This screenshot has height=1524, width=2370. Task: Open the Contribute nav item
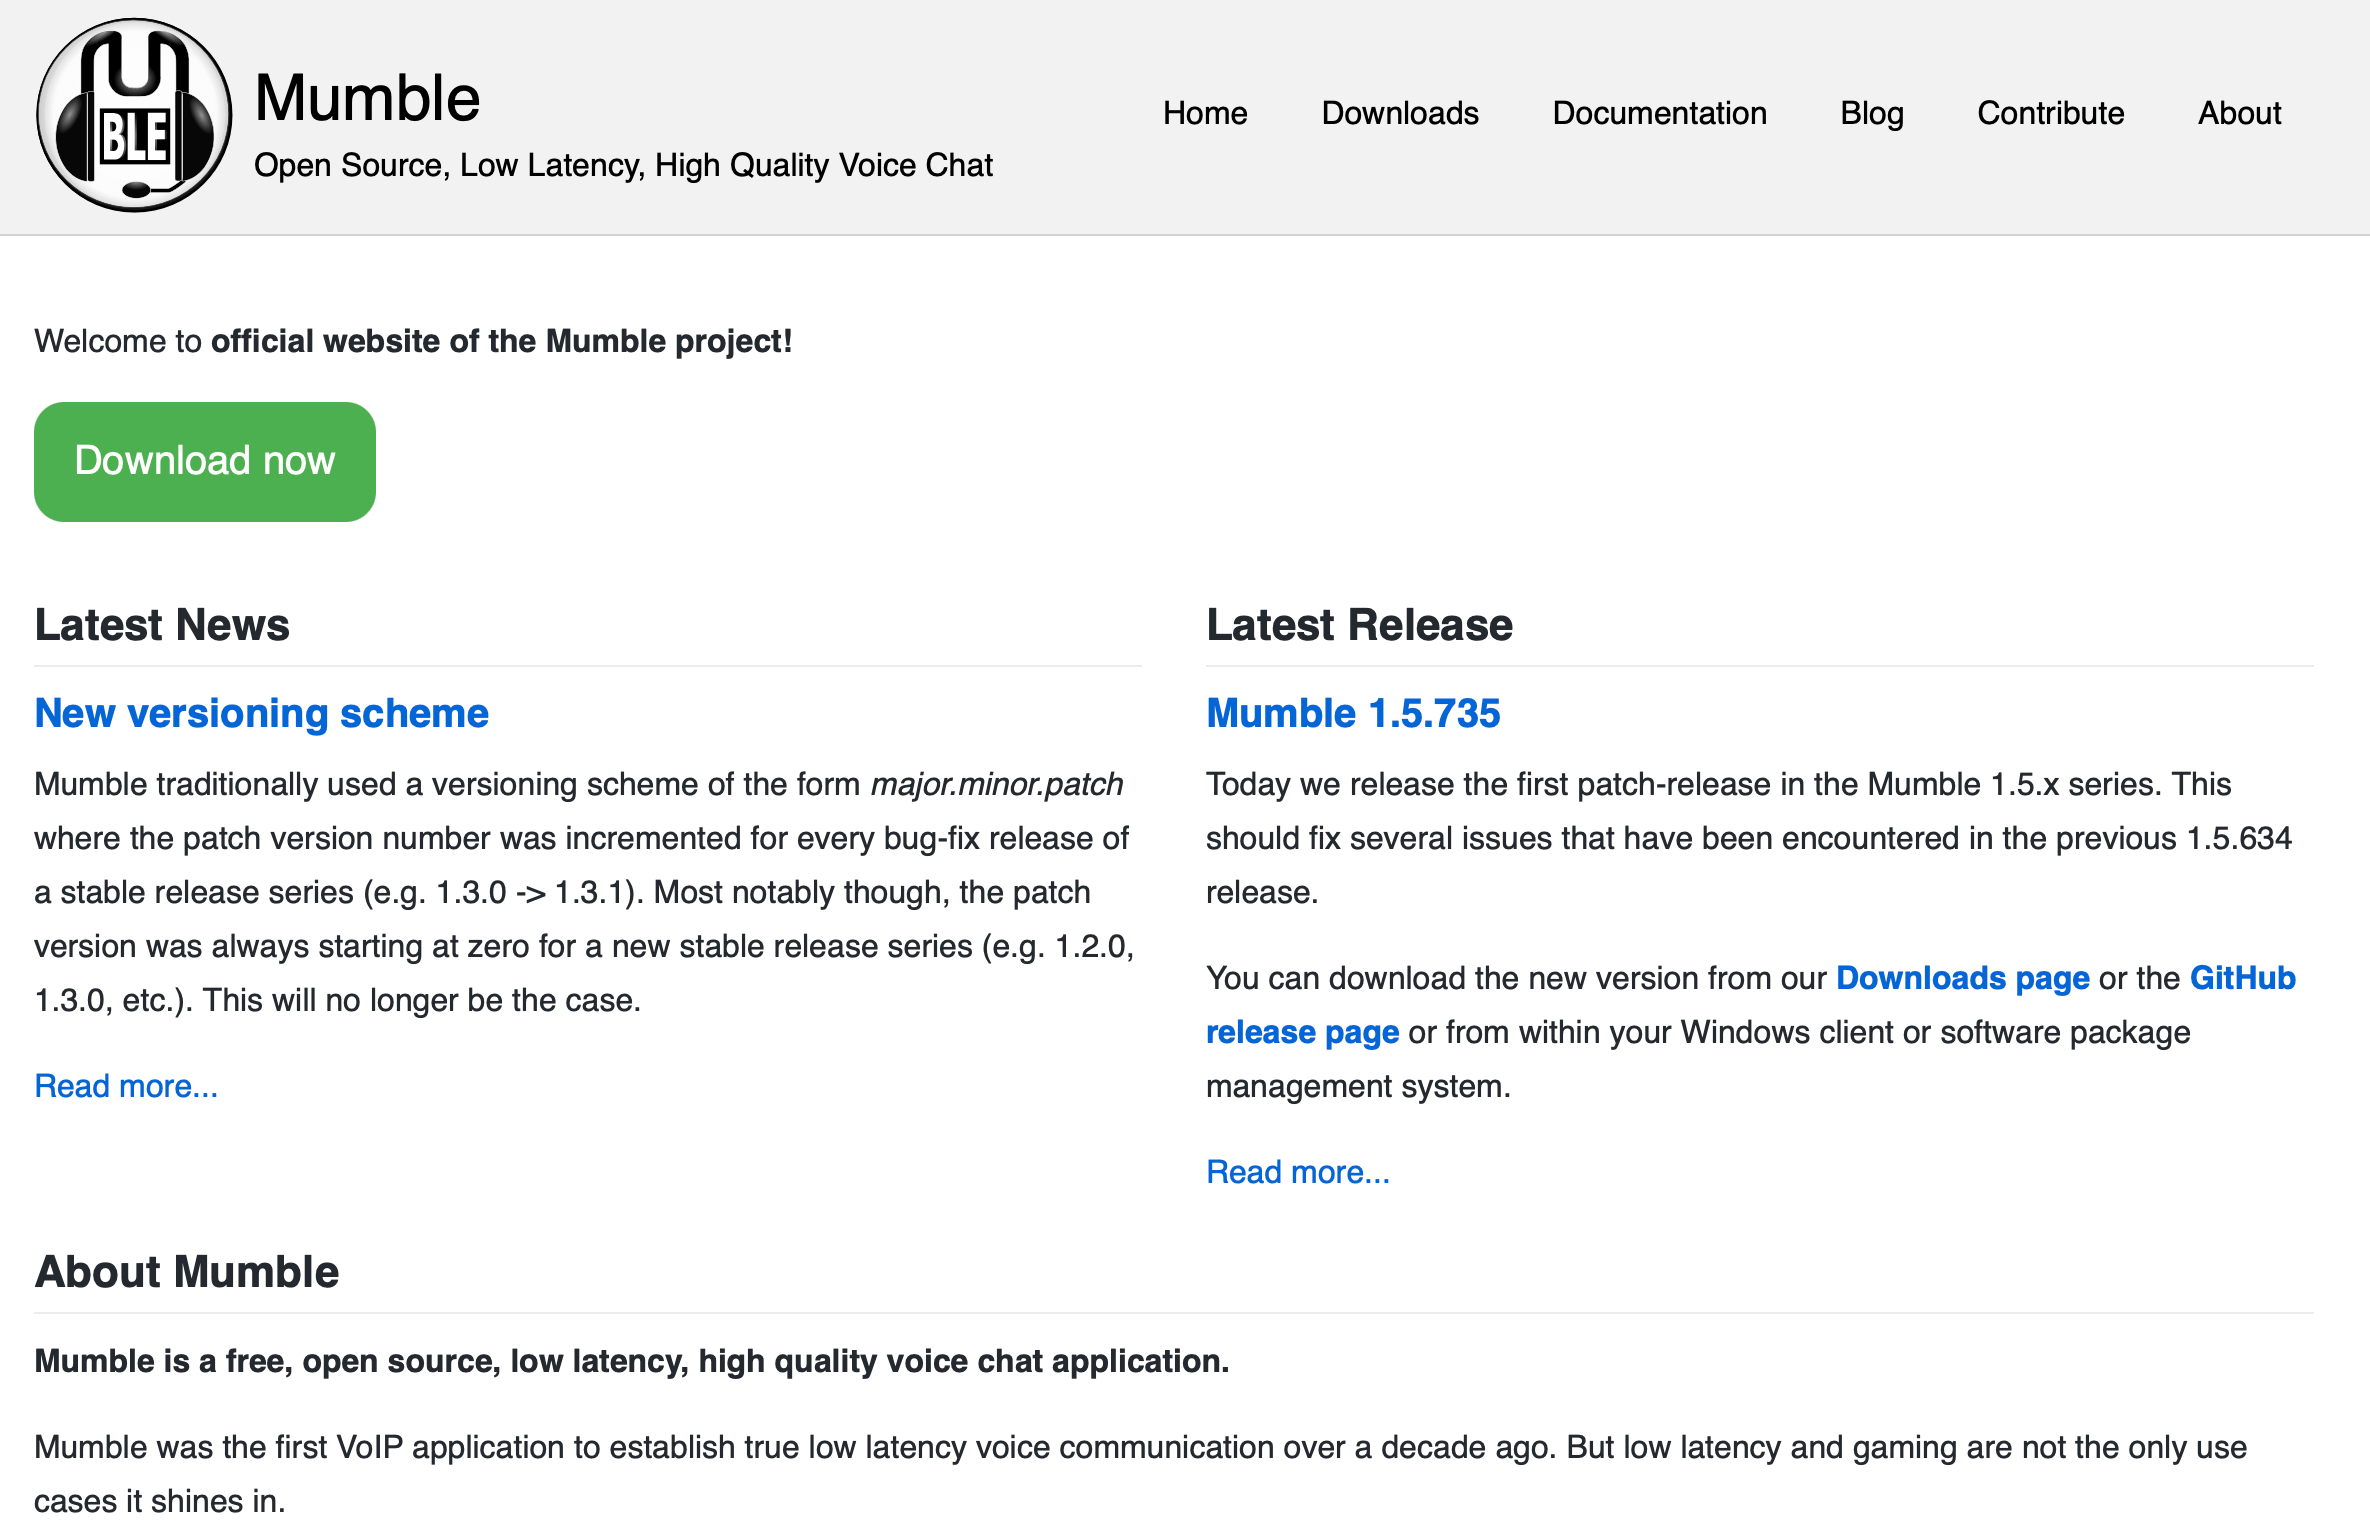[x=2050, y=113]
